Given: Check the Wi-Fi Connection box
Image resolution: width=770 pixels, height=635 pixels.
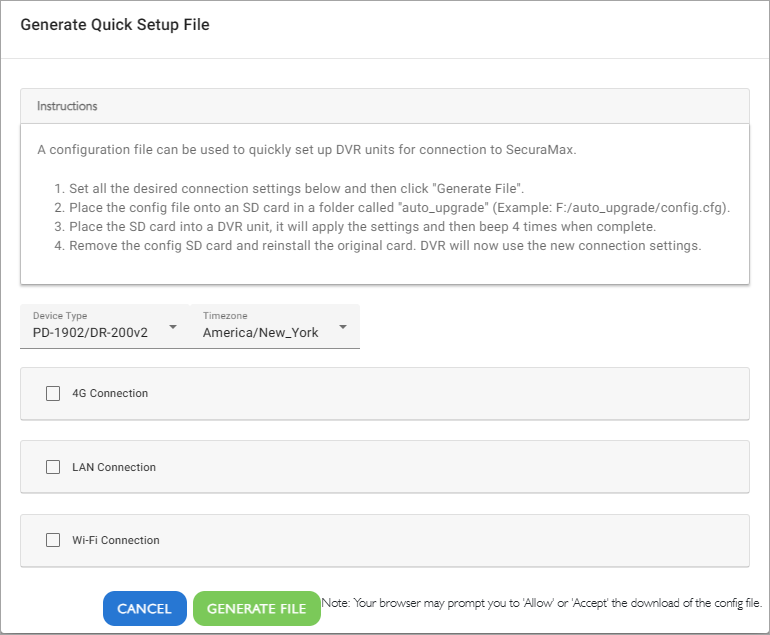Looking at the screenshot, I should [53, 540].
